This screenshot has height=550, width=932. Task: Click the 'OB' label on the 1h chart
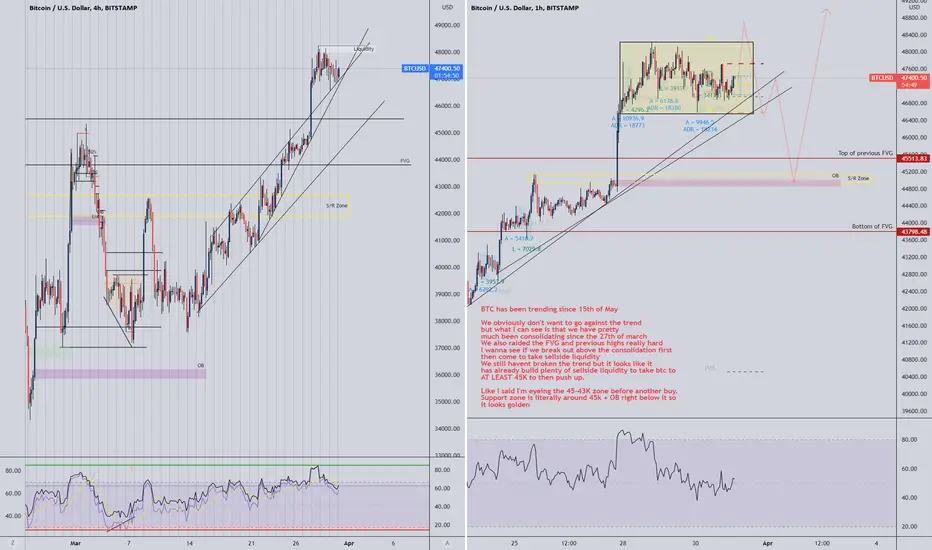tap(835, 176)
